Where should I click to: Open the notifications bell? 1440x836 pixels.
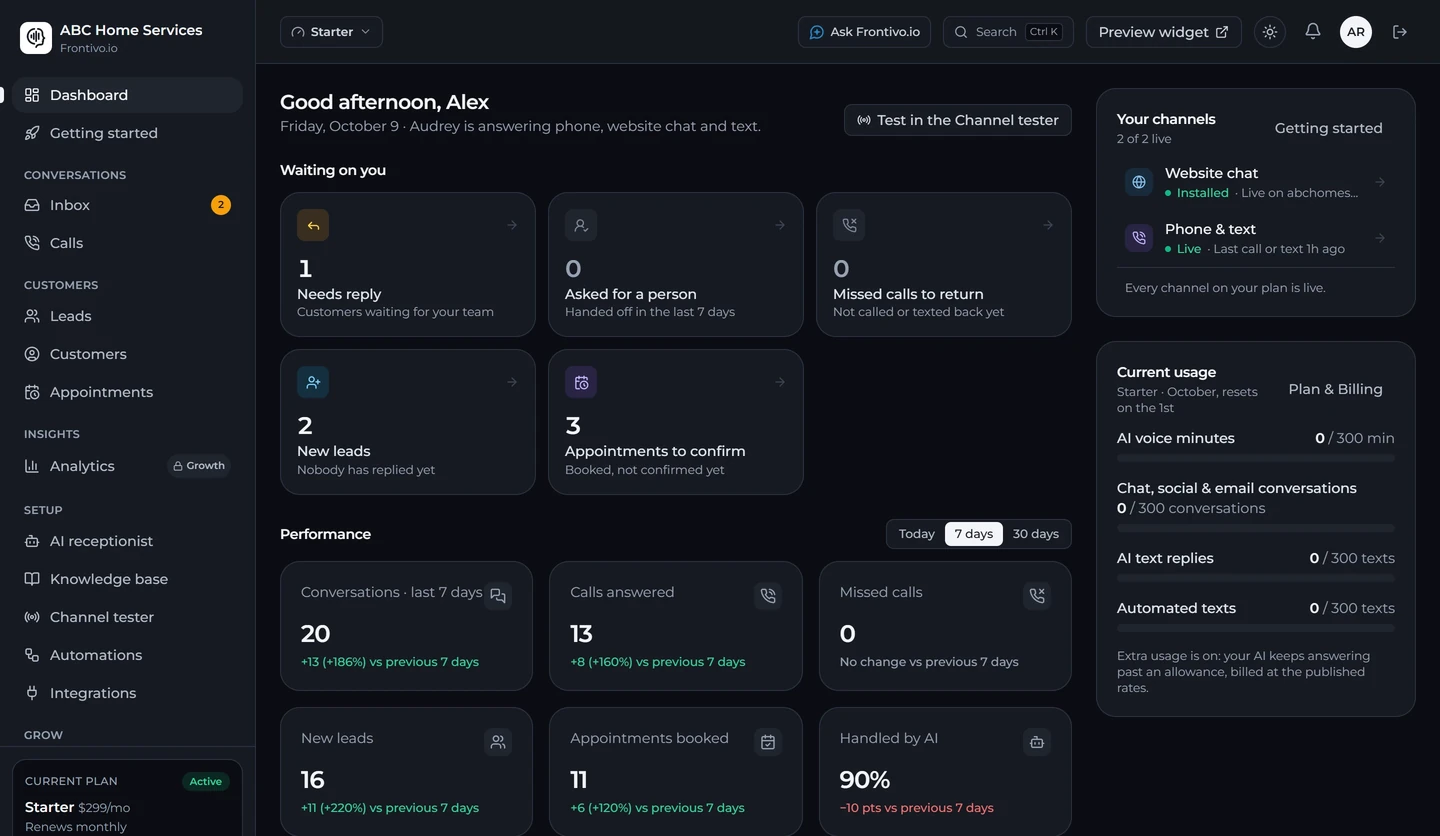click(x=1313, y=32)
